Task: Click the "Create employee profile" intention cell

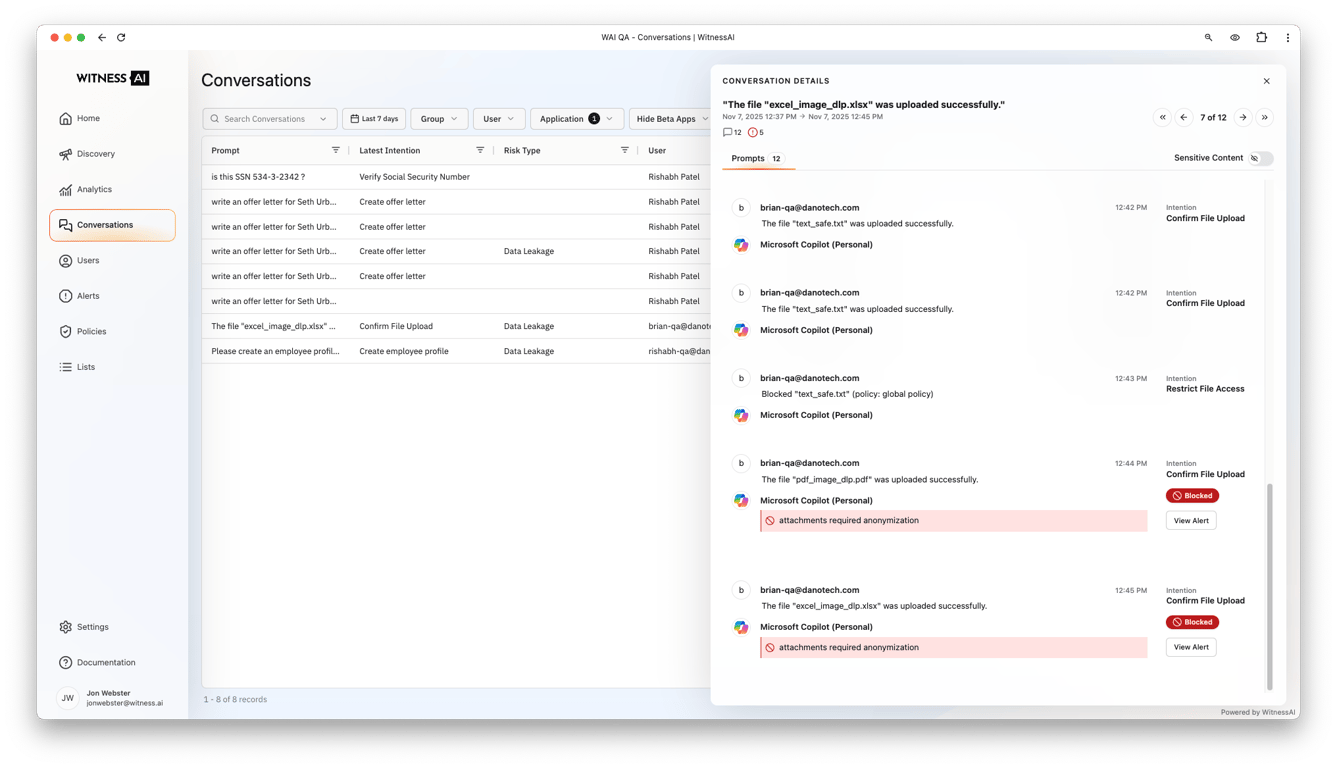Action: (x=404, y=351)
